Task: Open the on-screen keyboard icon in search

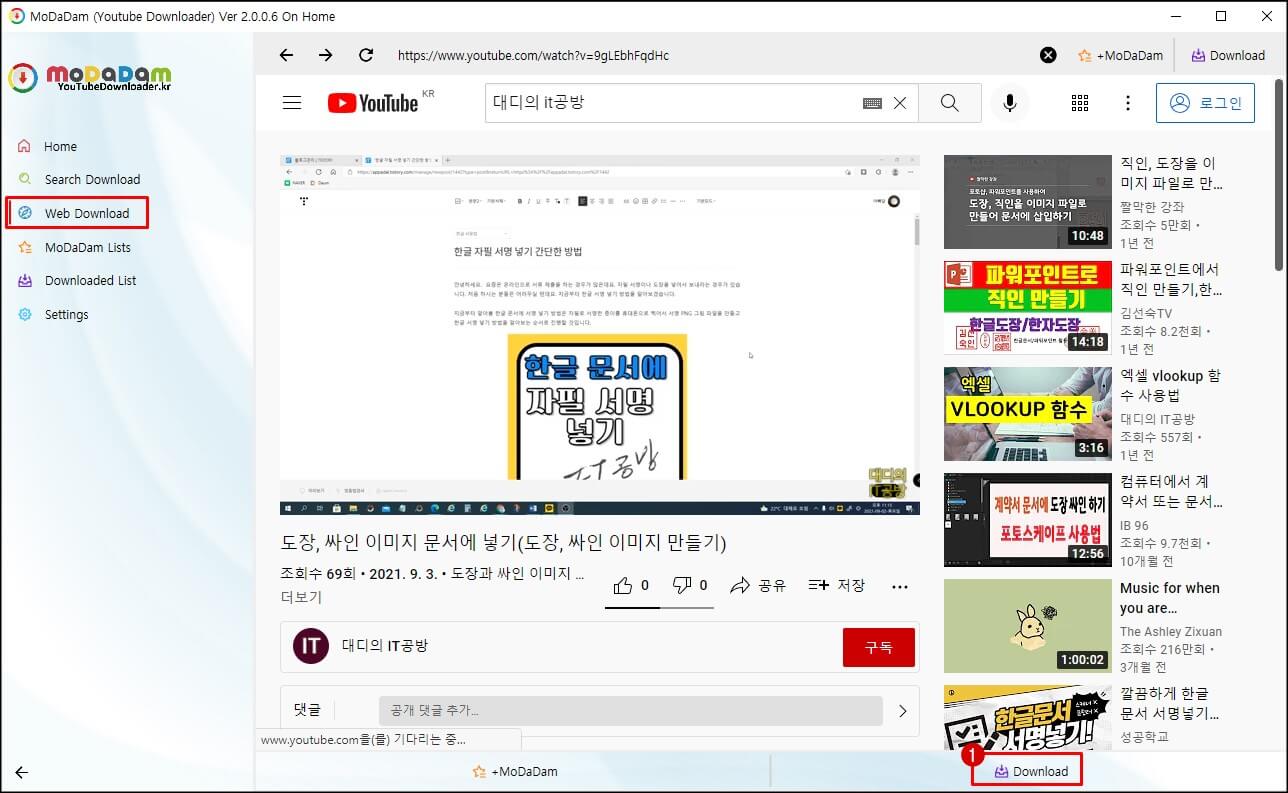Action: coord(872,103)
